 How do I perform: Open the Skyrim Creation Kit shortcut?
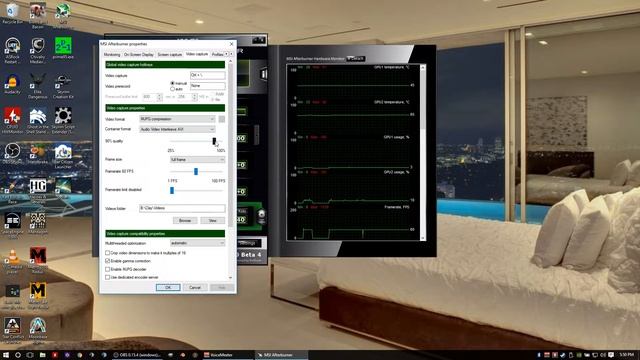tap(63, 87)
